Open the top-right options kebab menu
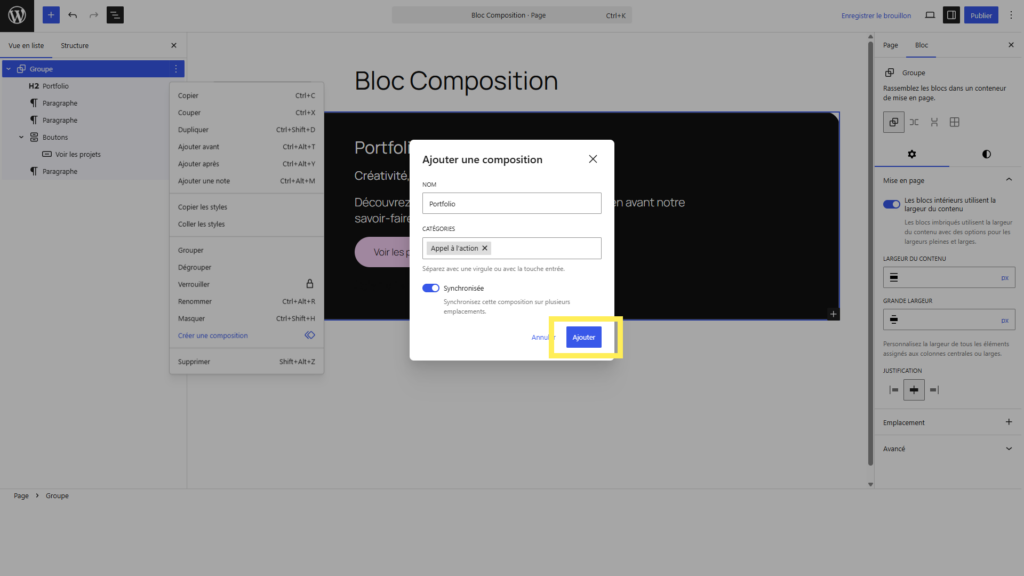 click(1011, 15)
